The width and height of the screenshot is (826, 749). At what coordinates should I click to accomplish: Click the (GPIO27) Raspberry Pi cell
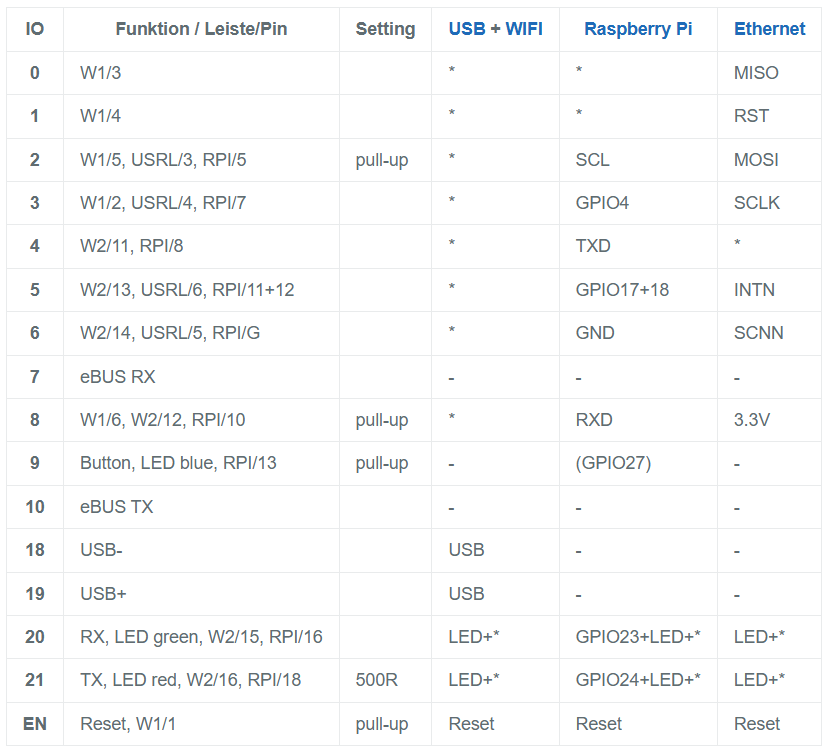[x=613, y=463]
